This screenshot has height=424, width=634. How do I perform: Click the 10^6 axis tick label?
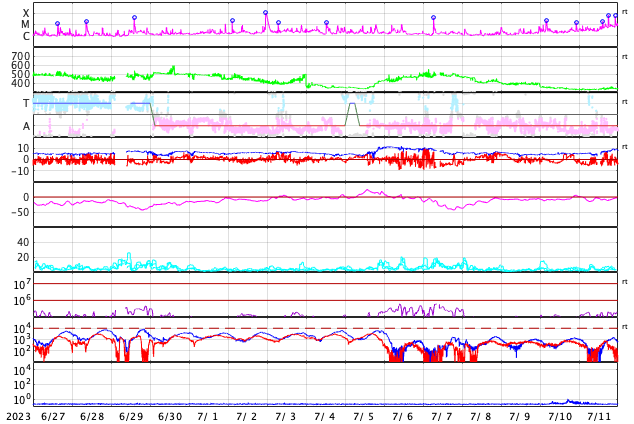click(x=22, y=300)
